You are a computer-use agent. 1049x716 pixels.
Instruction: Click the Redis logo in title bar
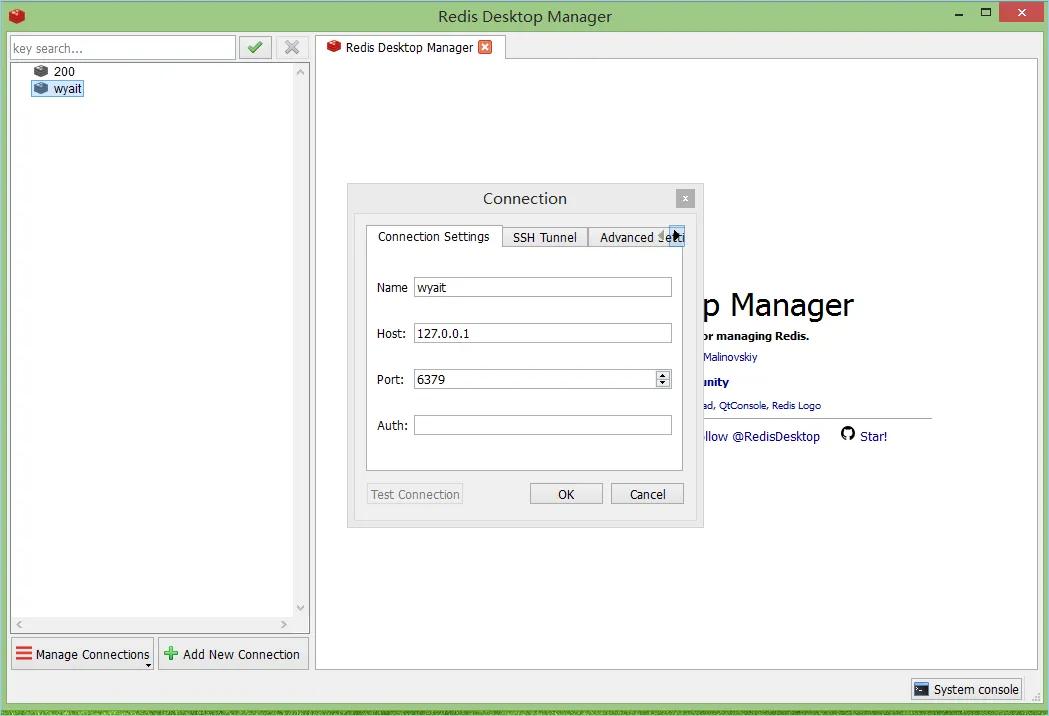(x=17, y=16)
